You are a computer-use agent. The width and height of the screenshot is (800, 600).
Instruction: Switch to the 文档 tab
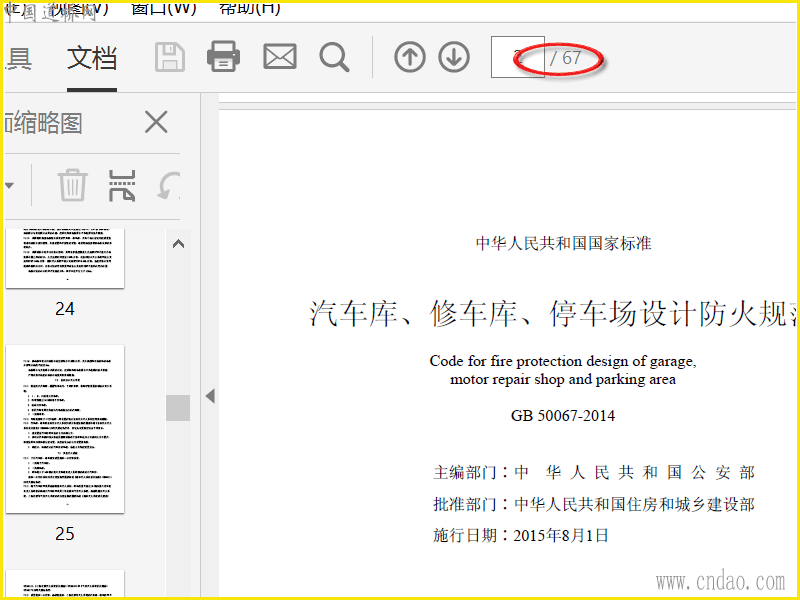click(x=92, y=58)
